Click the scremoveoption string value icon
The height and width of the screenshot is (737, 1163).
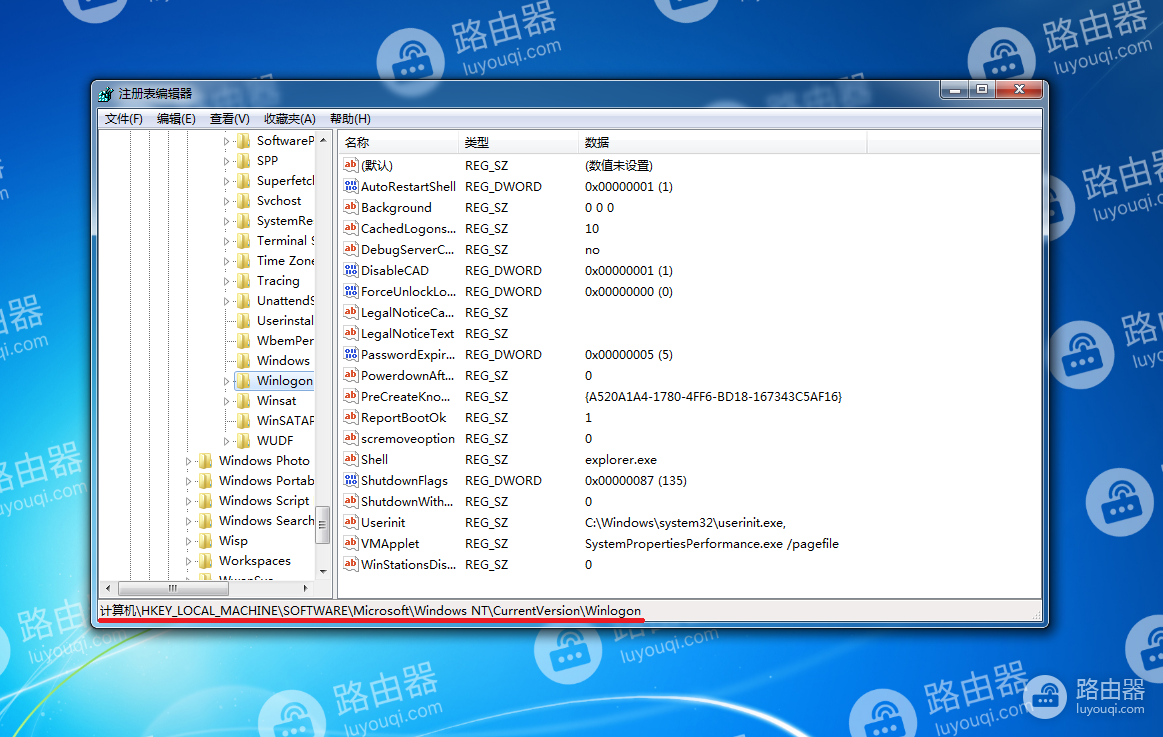(x=351, y=438)
